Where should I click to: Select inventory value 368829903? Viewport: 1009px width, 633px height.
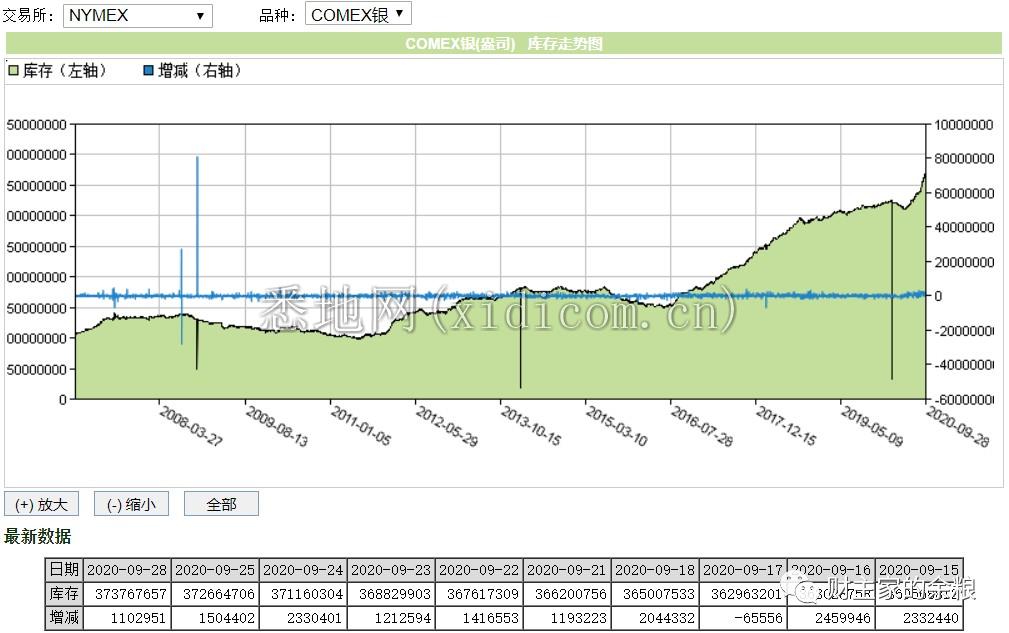point(394,594)
